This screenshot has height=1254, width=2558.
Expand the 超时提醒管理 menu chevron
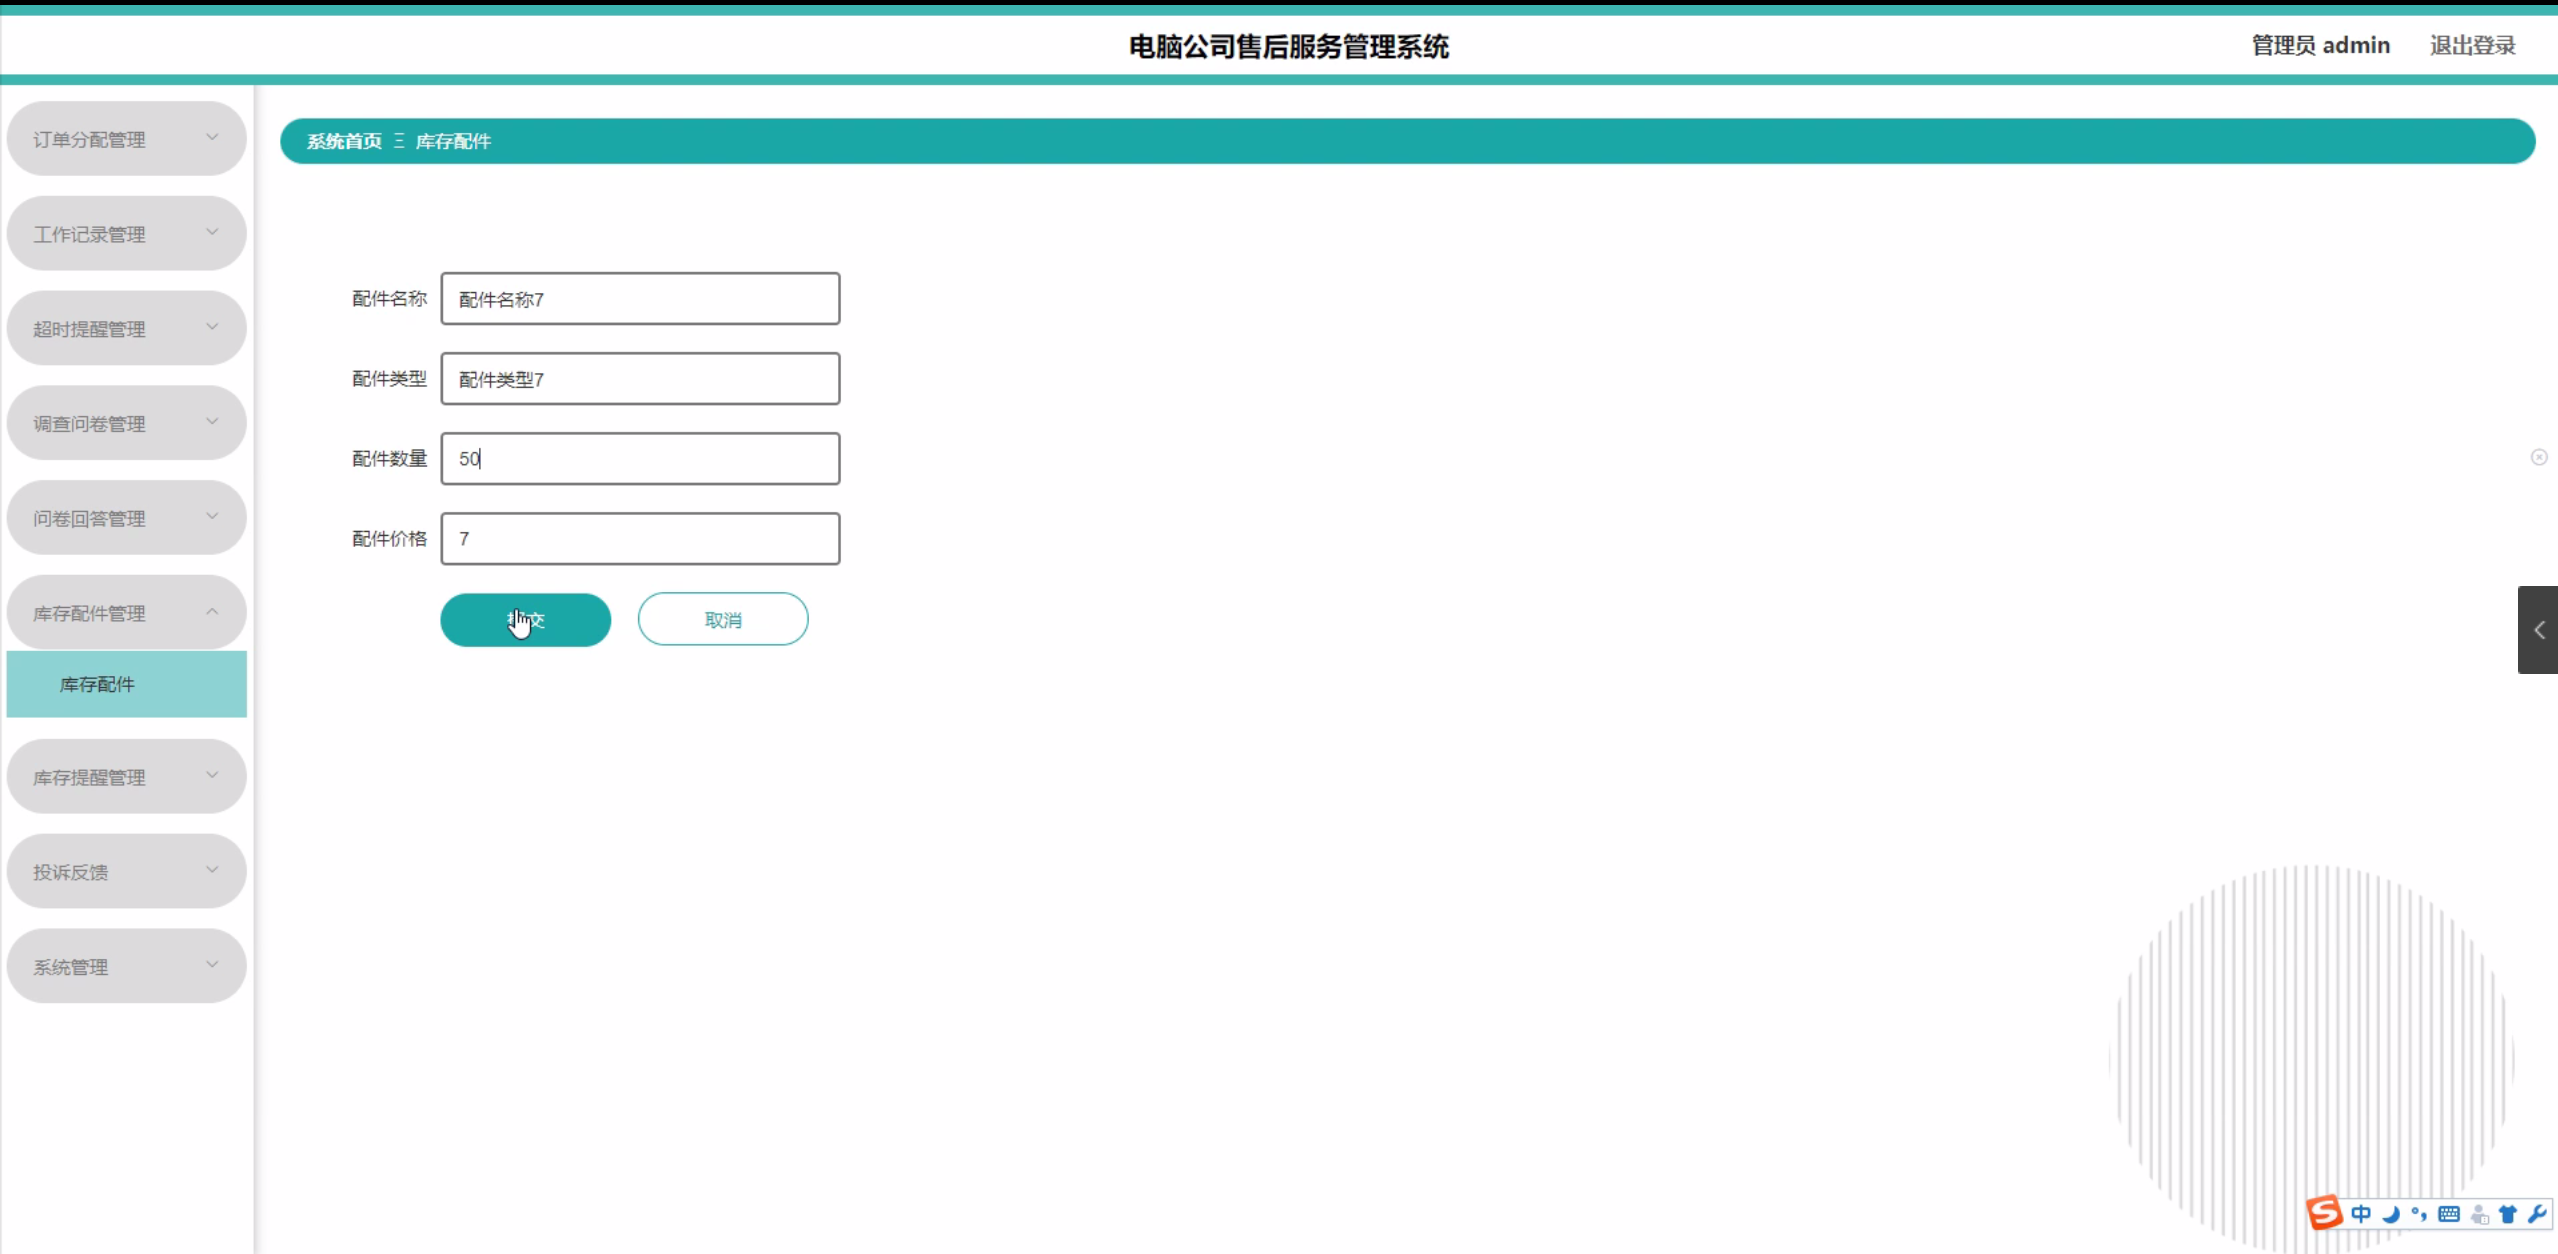pyautogui.click(x=212, y=327)
